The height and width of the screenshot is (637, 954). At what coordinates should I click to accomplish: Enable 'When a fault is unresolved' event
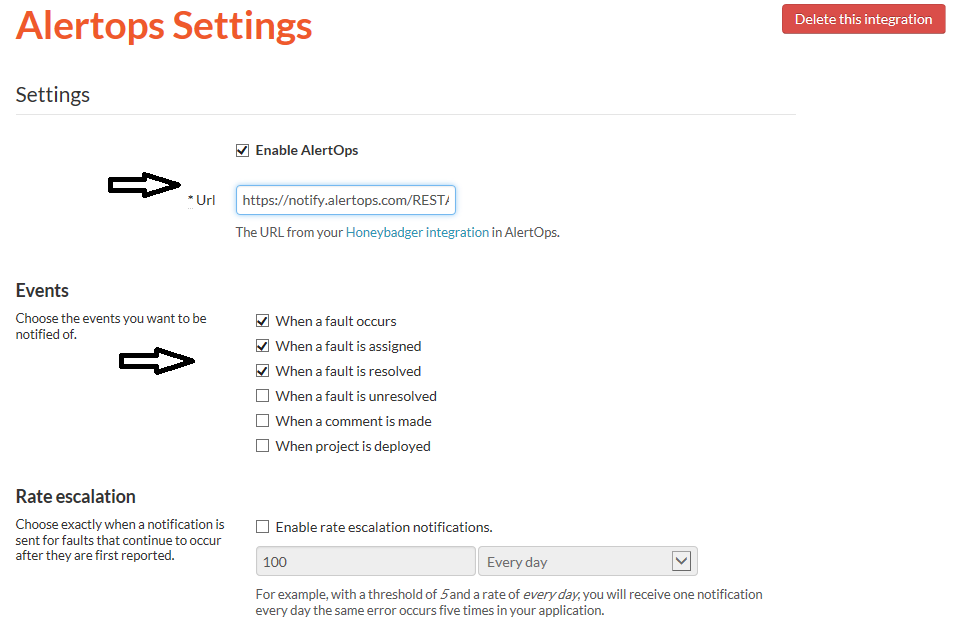coord(263,396)
